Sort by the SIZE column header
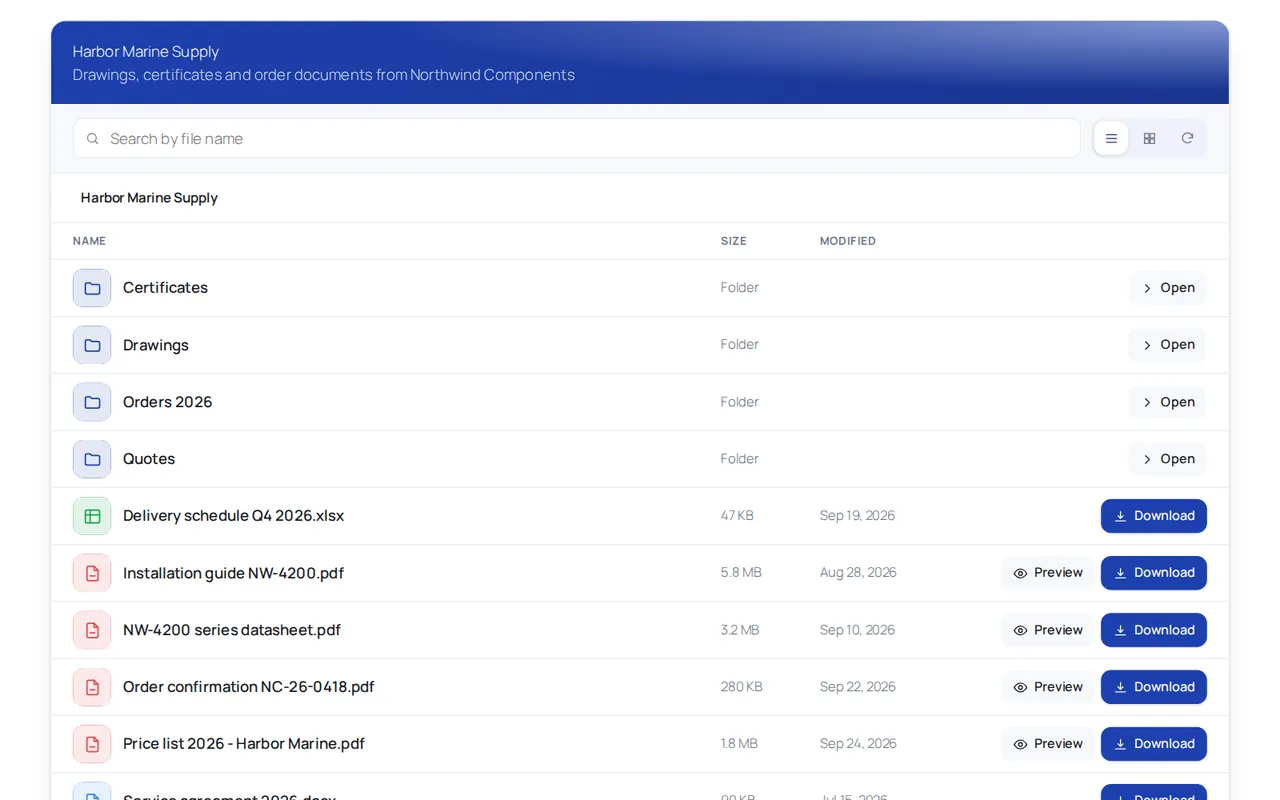 click(733, 241)
